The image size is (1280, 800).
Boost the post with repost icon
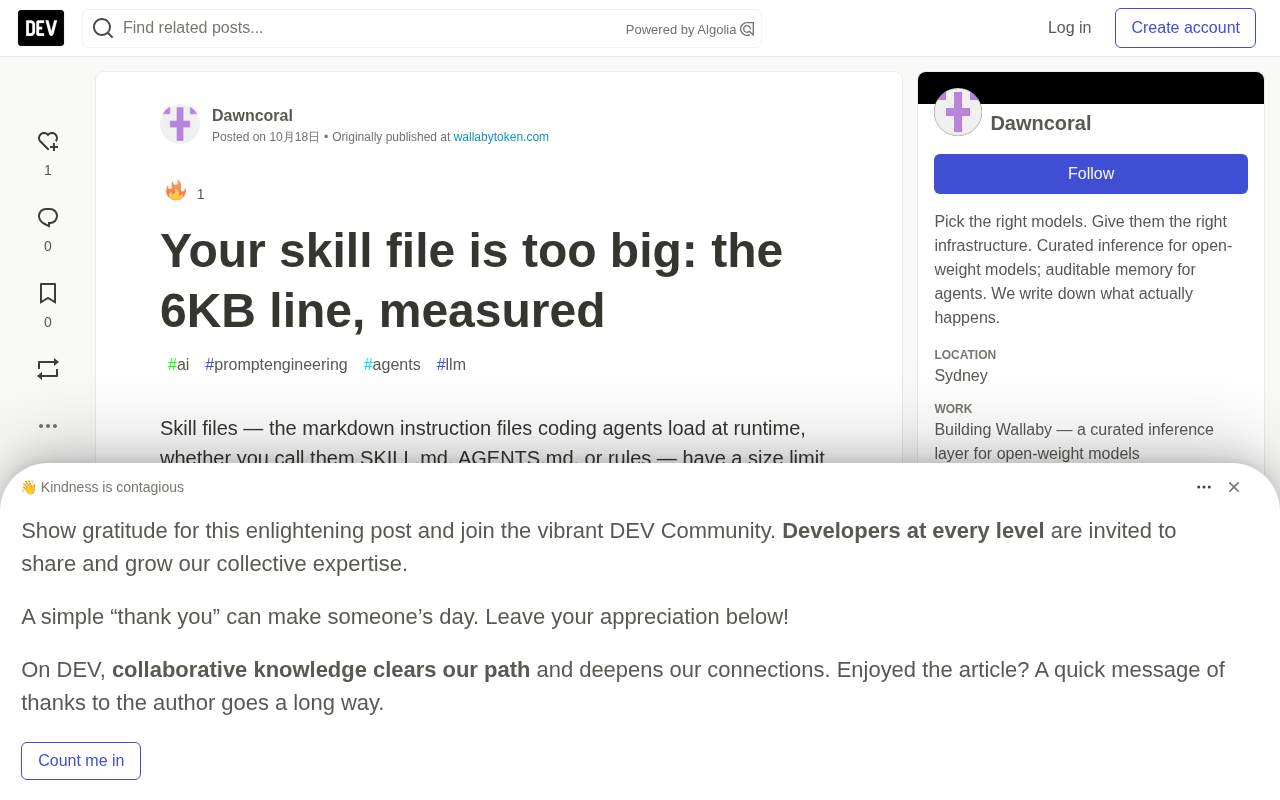coord(48,369)
